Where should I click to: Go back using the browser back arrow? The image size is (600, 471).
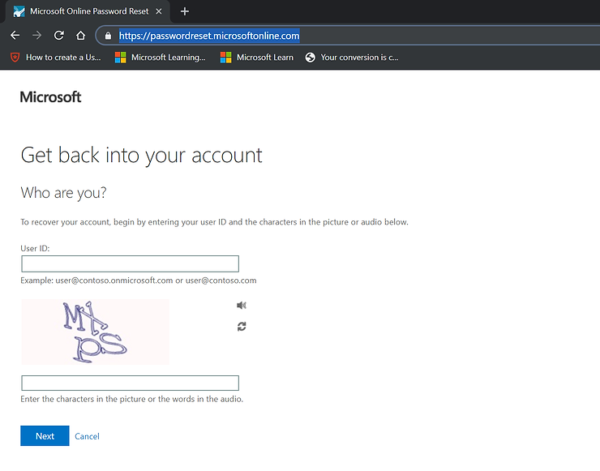point(15,35)
